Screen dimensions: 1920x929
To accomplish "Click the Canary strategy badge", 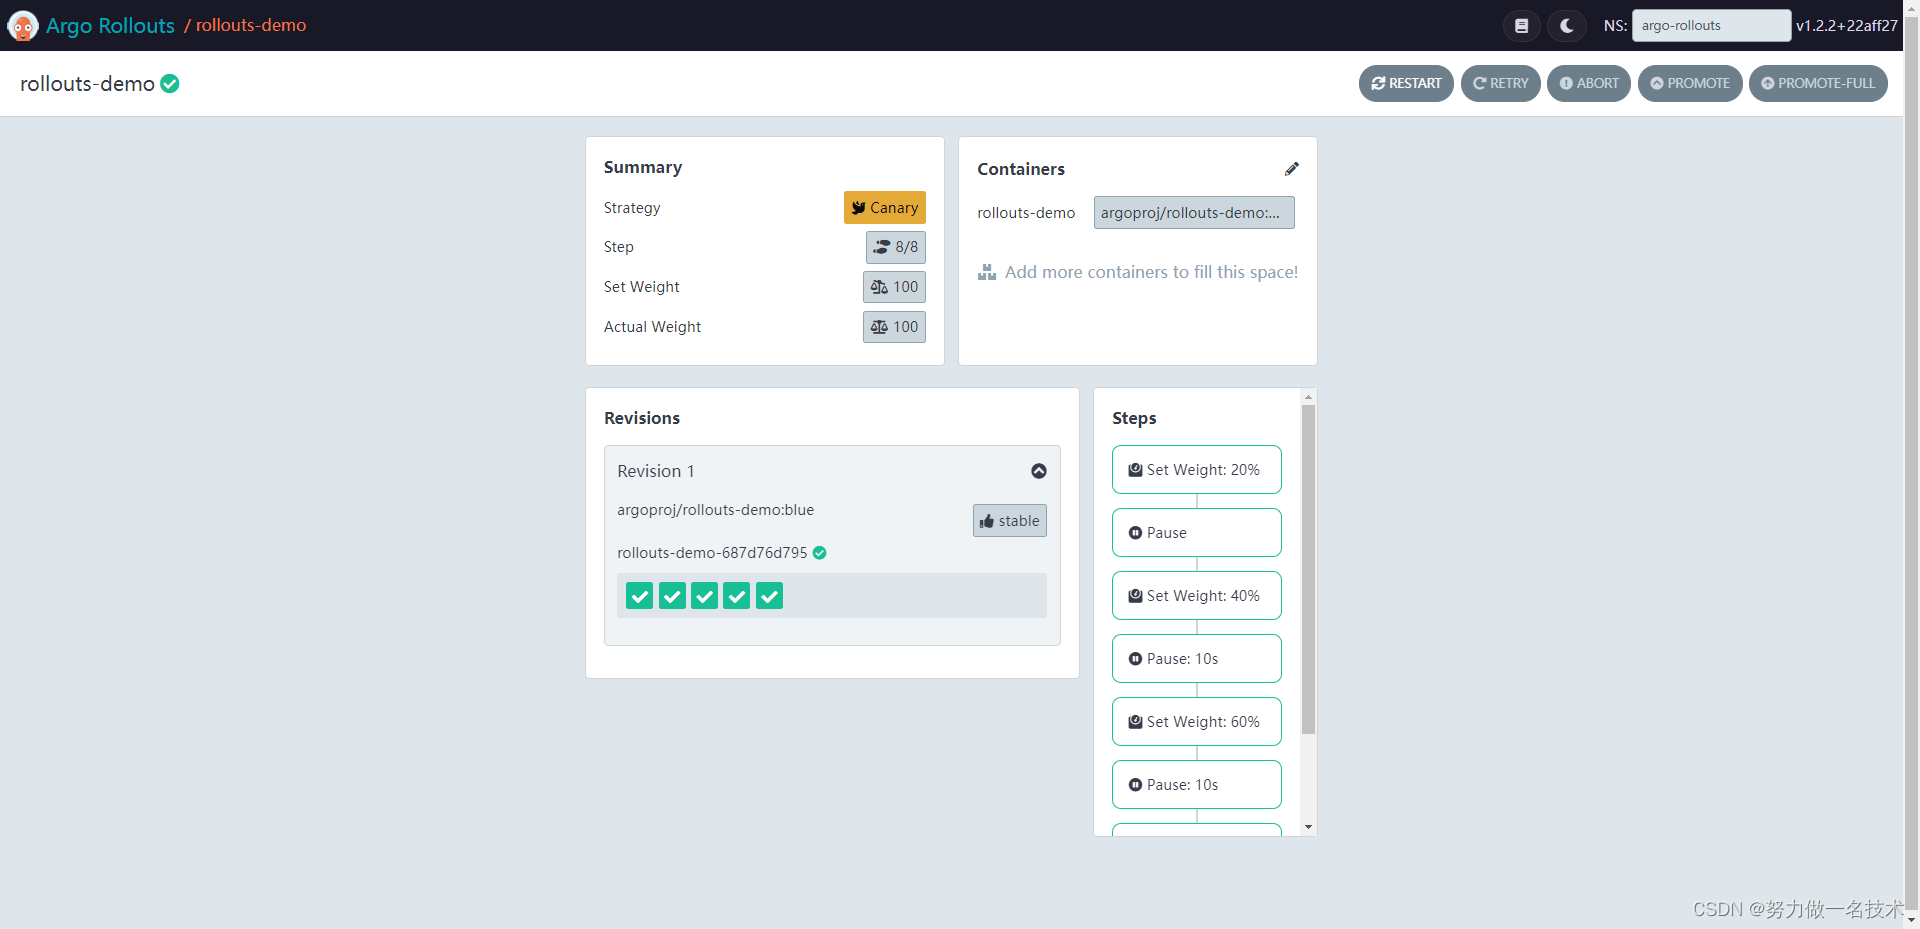I will point(885,208).
